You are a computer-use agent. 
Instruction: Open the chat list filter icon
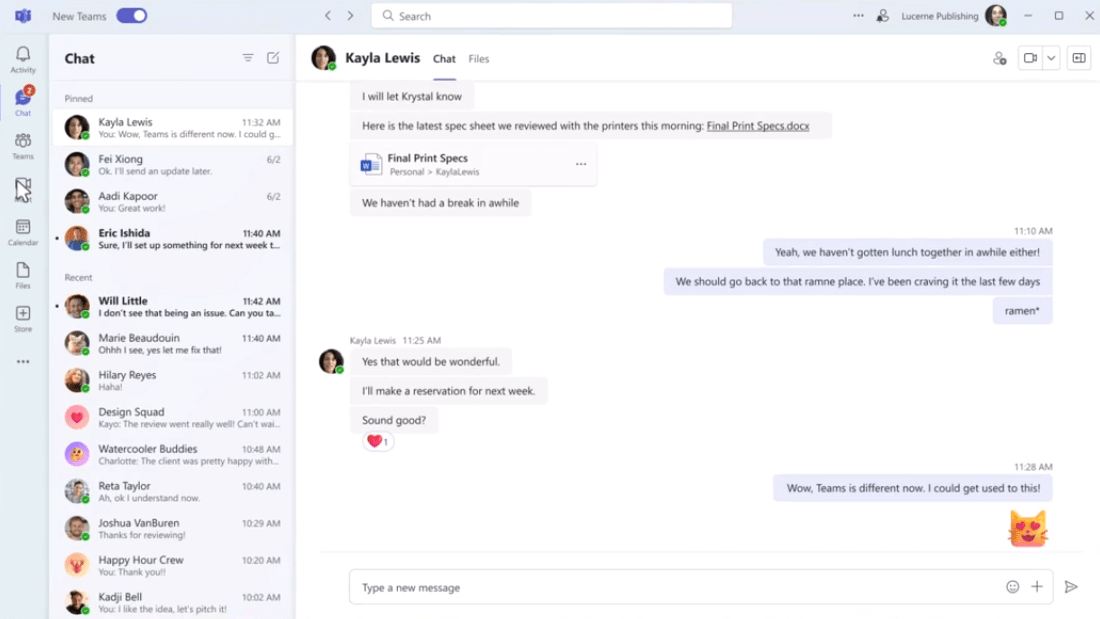point(248,58)
